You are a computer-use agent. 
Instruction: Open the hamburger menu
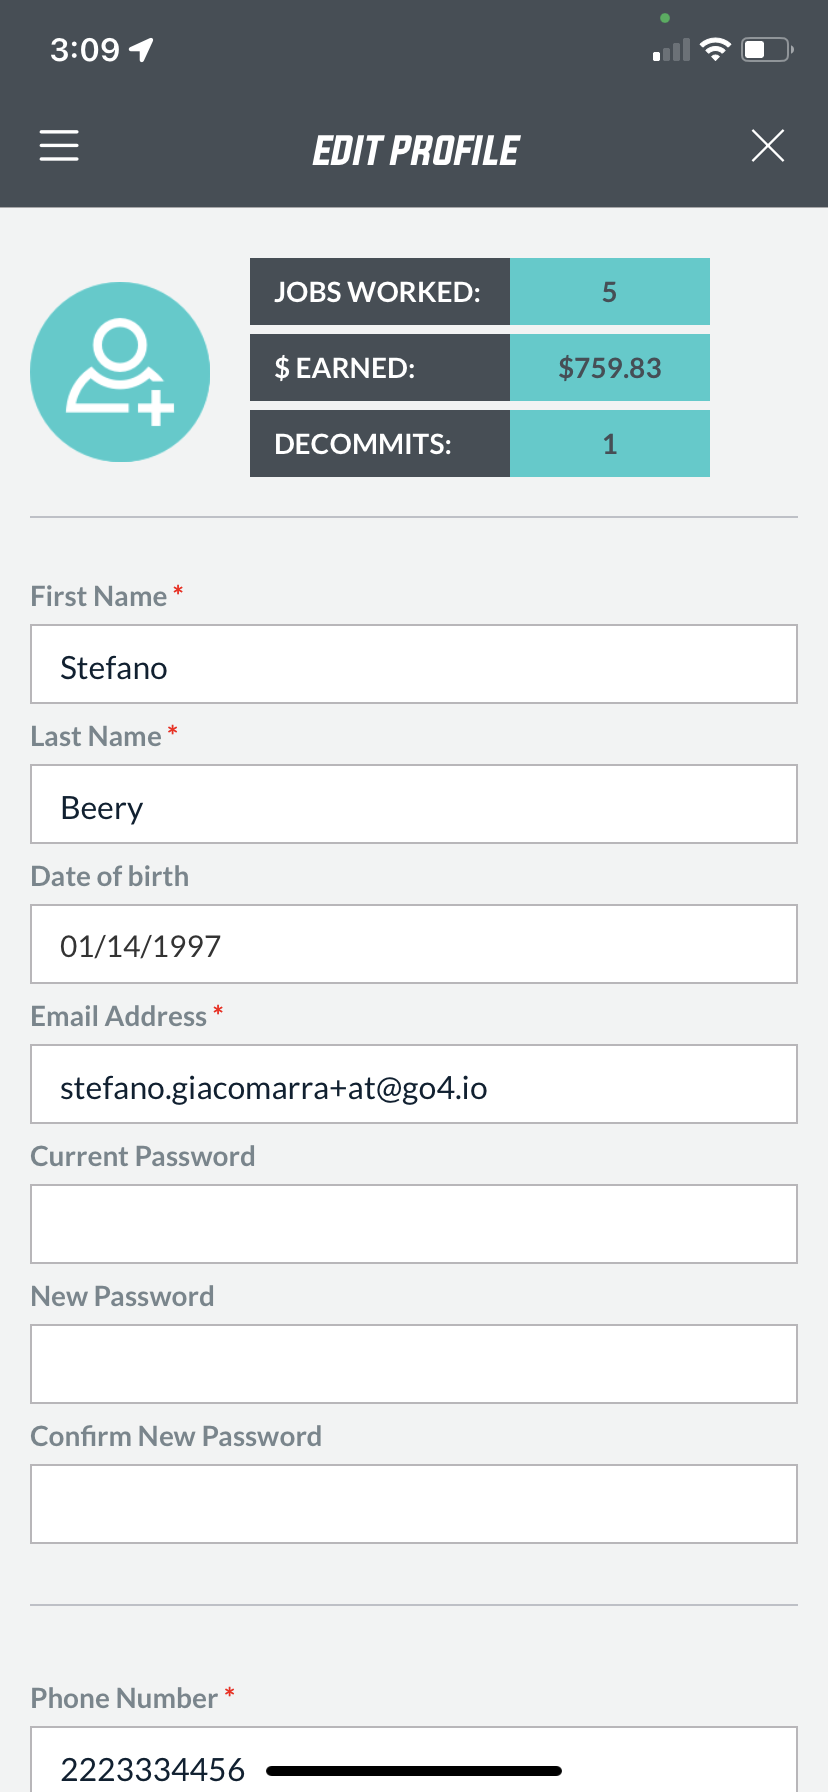click(x=59, y=146)
